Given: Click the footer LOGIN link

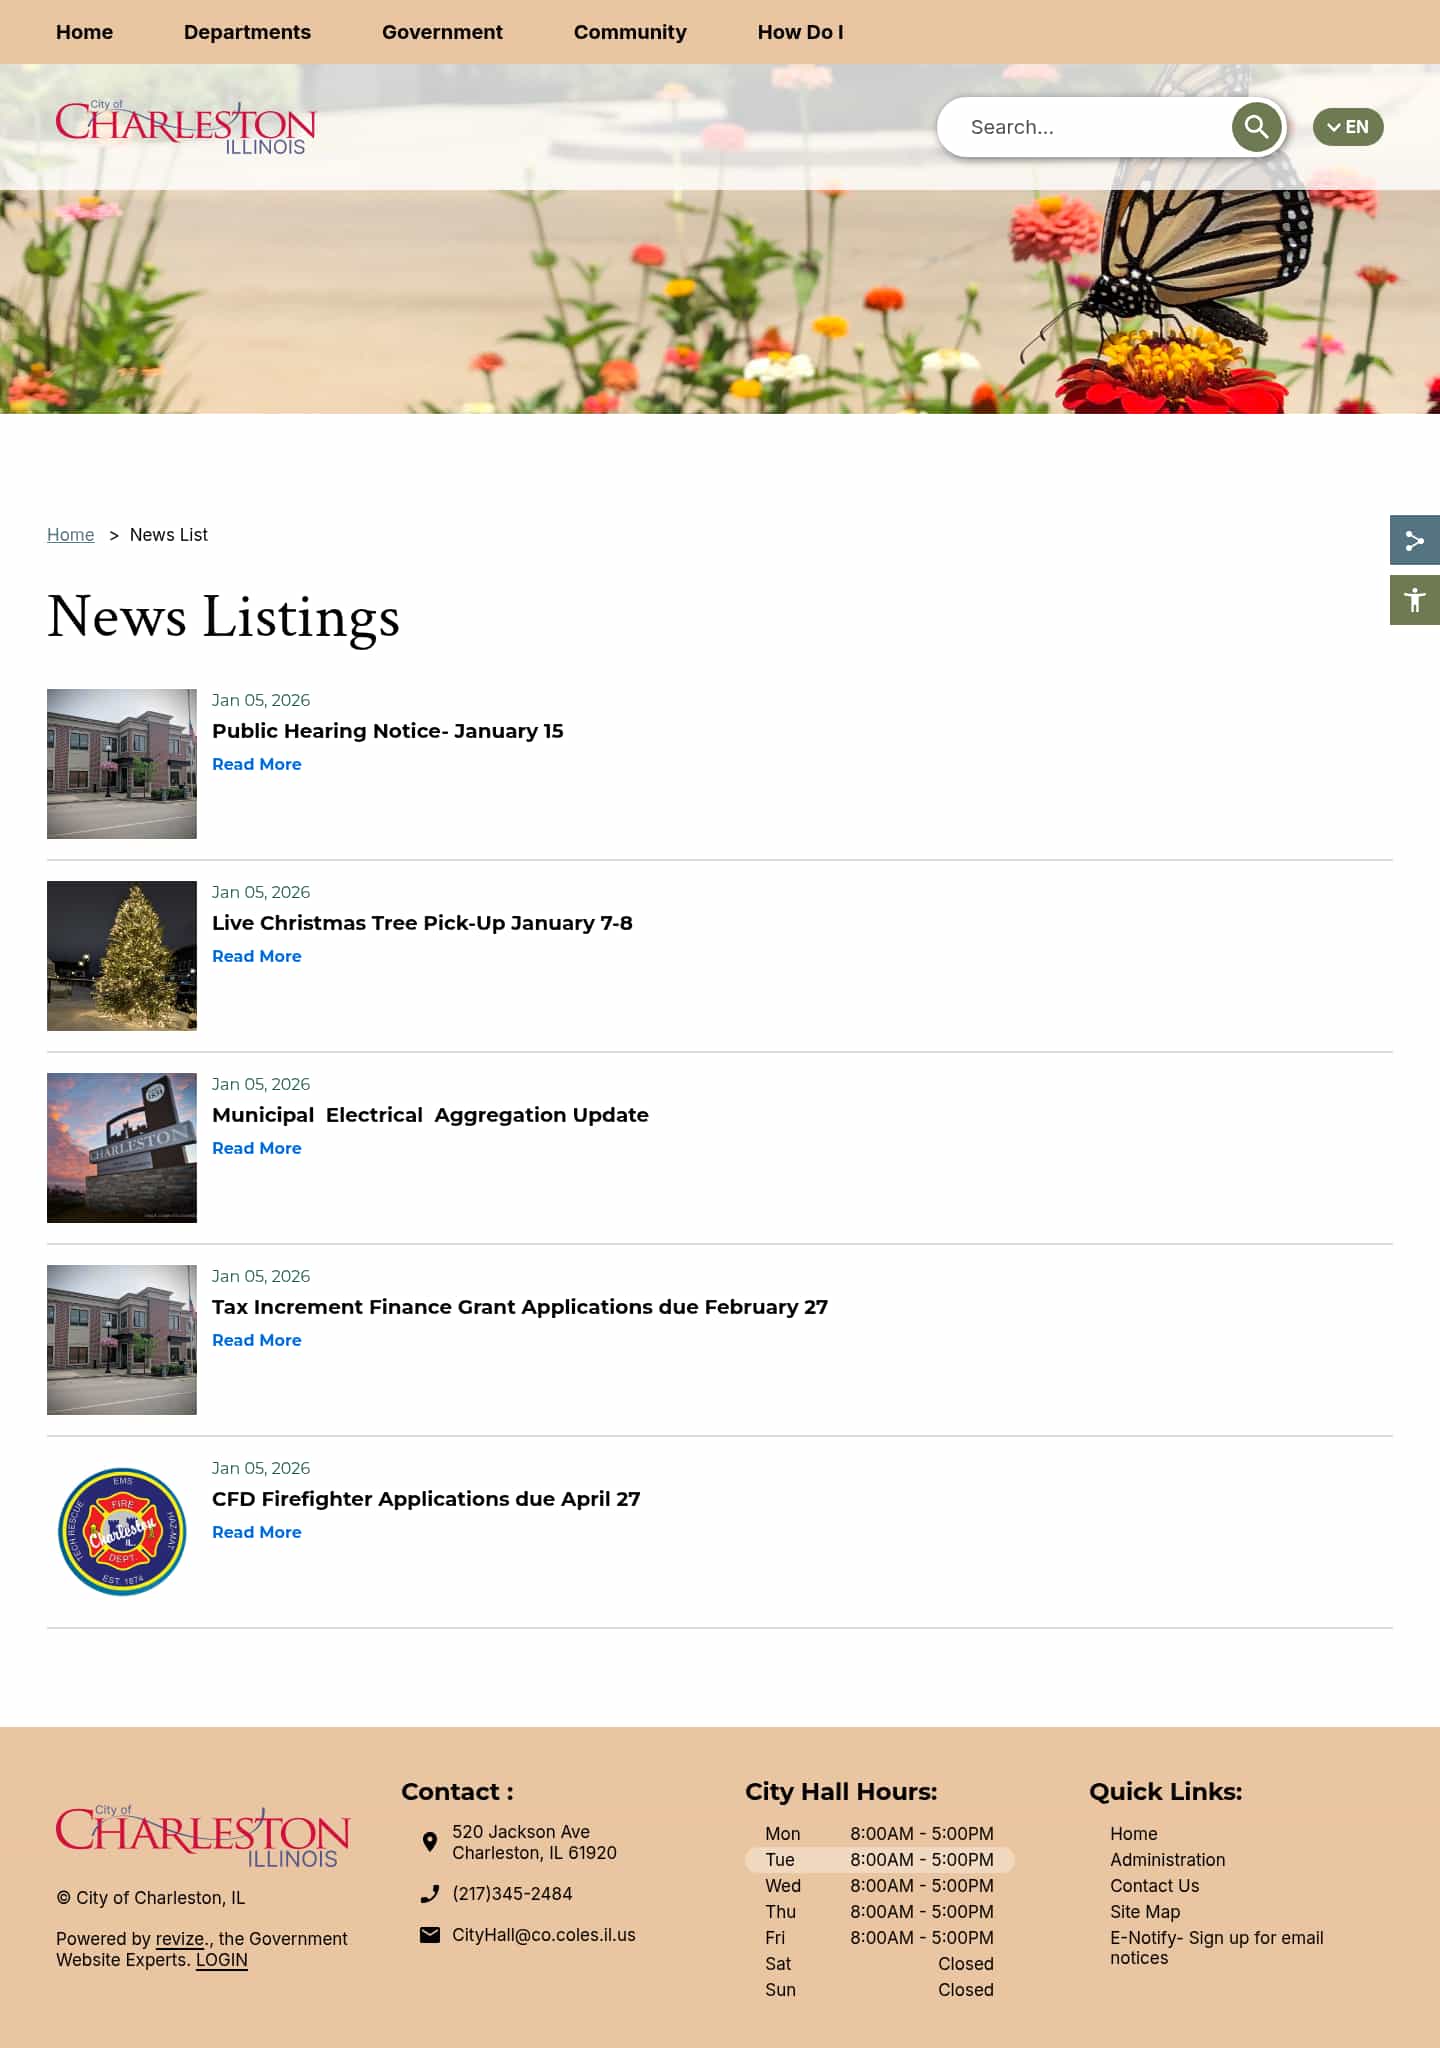Looking at the screenshot, I should click(x=222, y=1960).
